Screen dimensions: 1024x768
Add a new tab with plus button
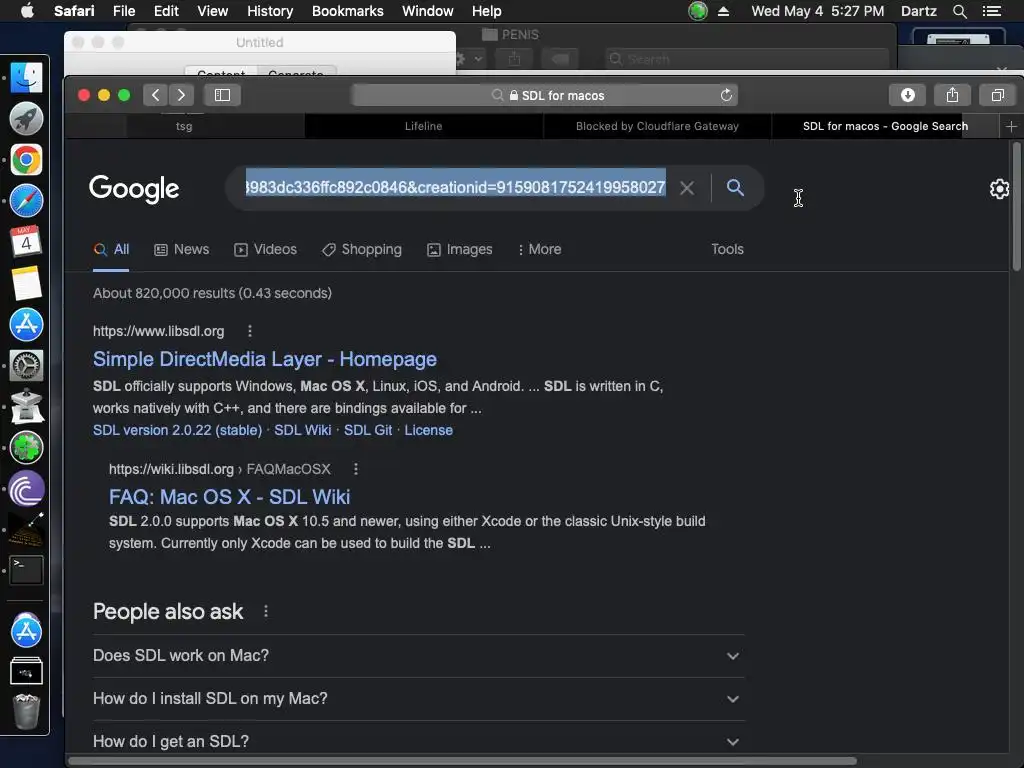[x=1011, y=126]
